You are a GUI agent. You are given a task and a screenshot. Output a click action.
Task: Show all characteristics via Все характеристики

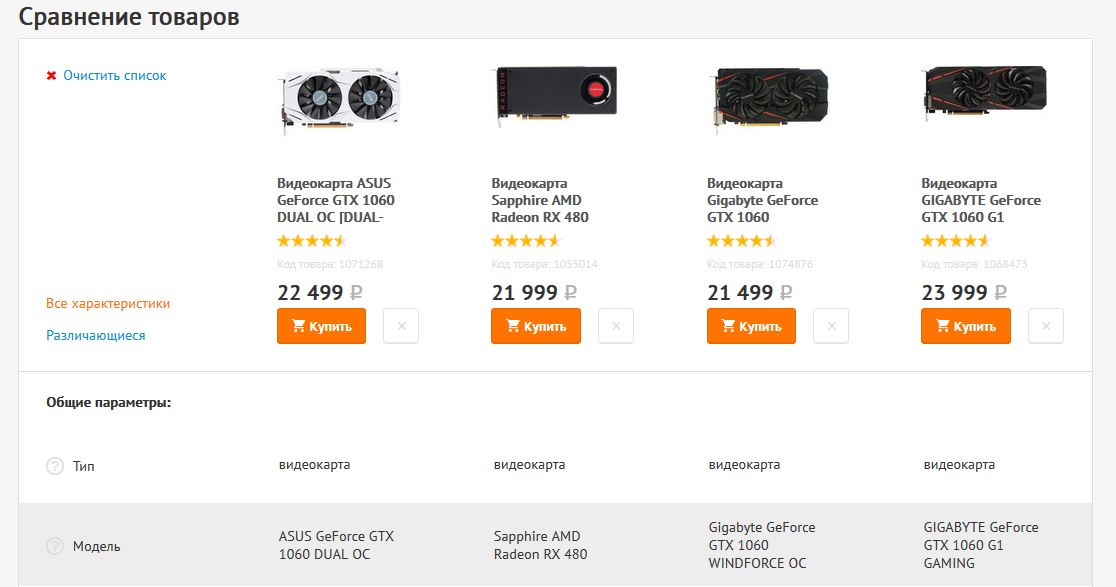108,303
